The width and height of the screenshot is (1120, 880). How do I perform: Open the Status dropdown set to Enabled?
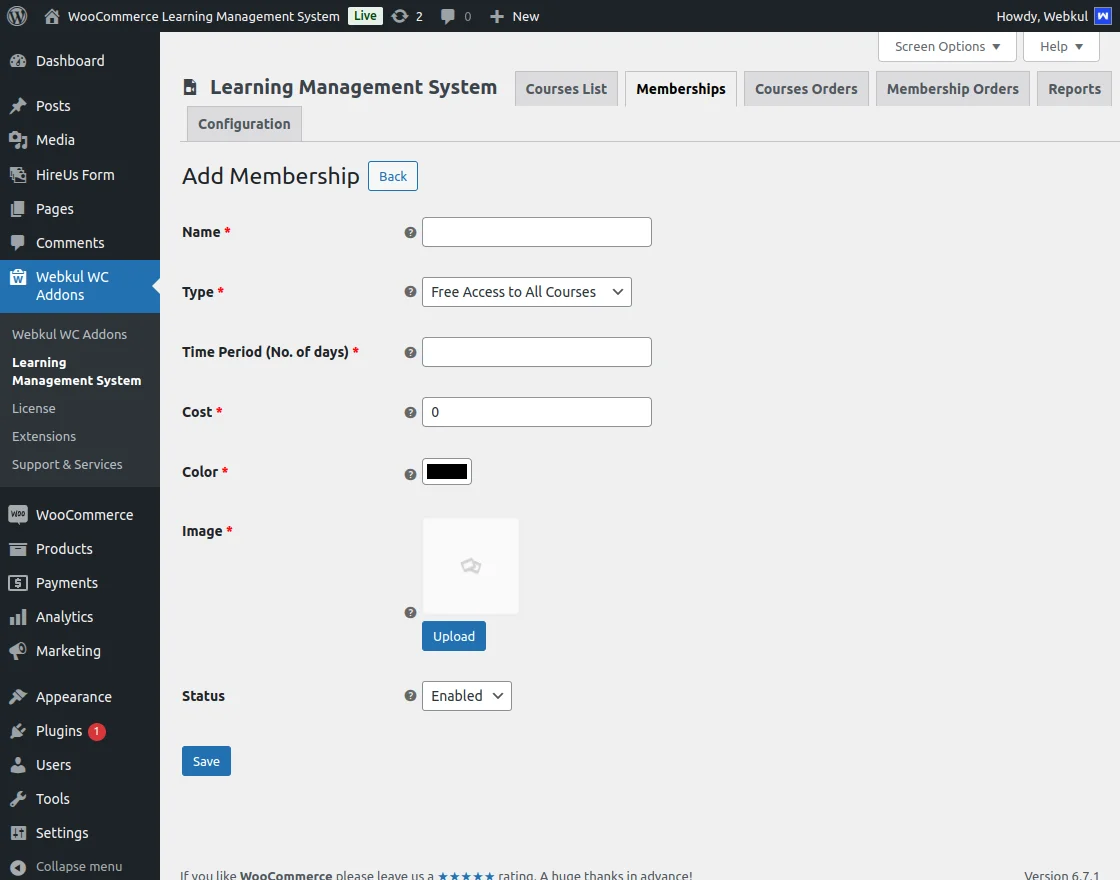tap(466, 696)
